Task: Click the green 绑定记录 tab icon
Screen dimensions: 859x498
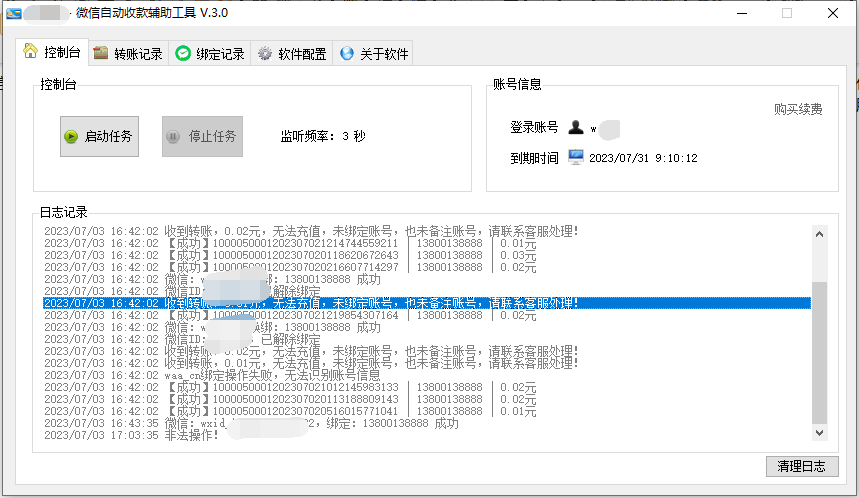Action: pos(183,54)
